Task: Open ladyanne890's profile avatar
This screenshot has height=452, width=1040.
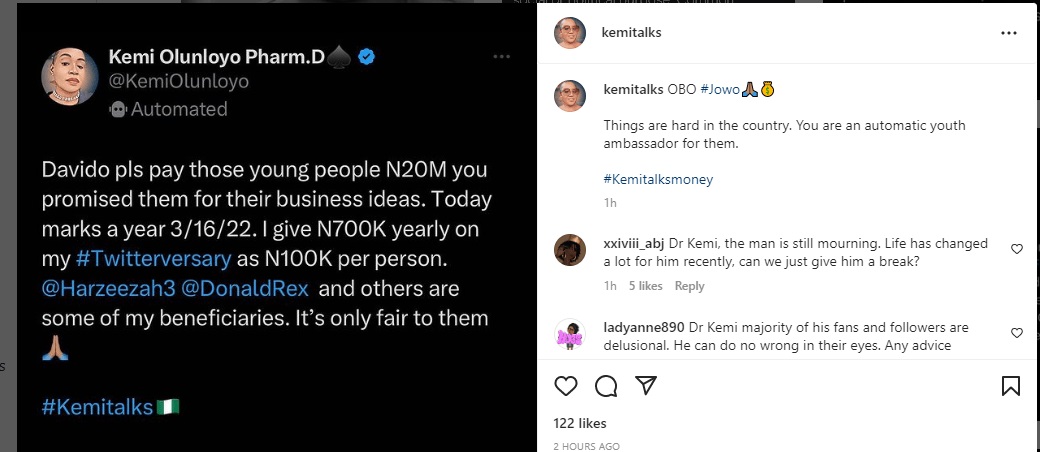Action: point(569,336)
